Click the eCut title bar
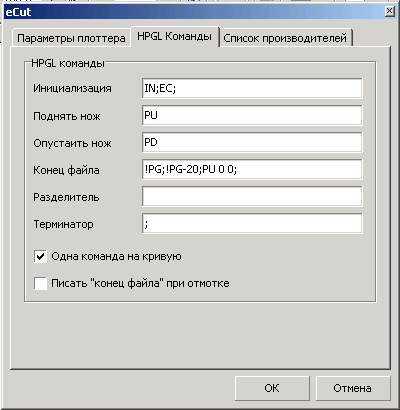Viewport: 400px width, 410px height. [193, 12]
